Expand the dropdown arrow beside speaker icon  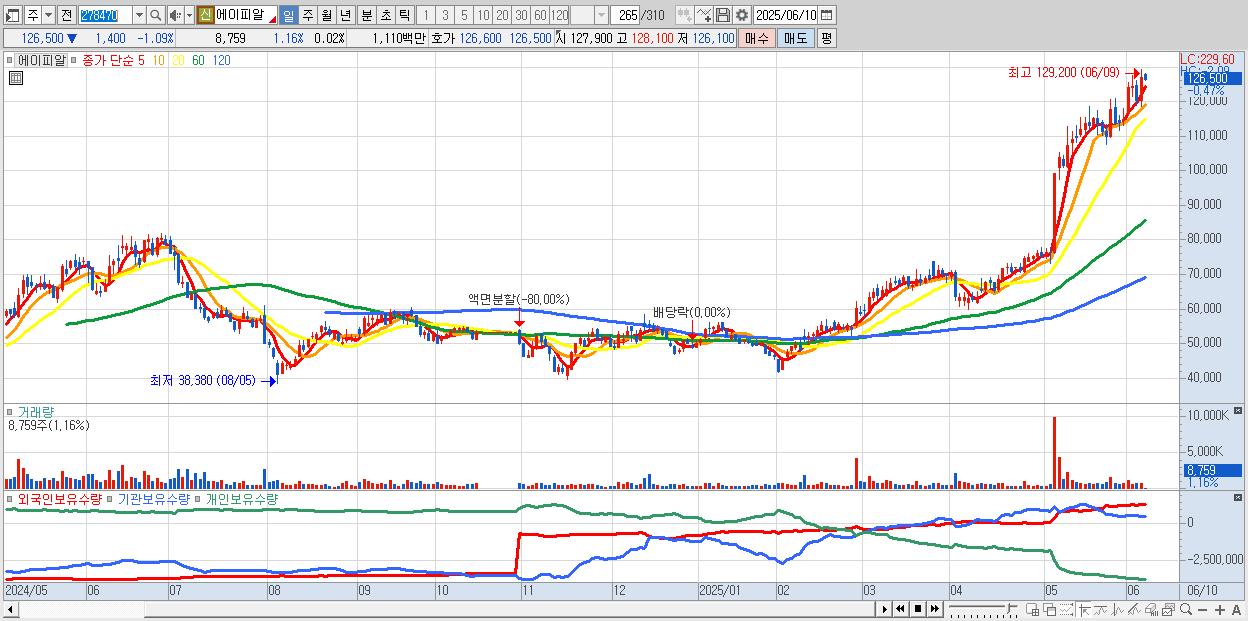(x=189, y=15)
